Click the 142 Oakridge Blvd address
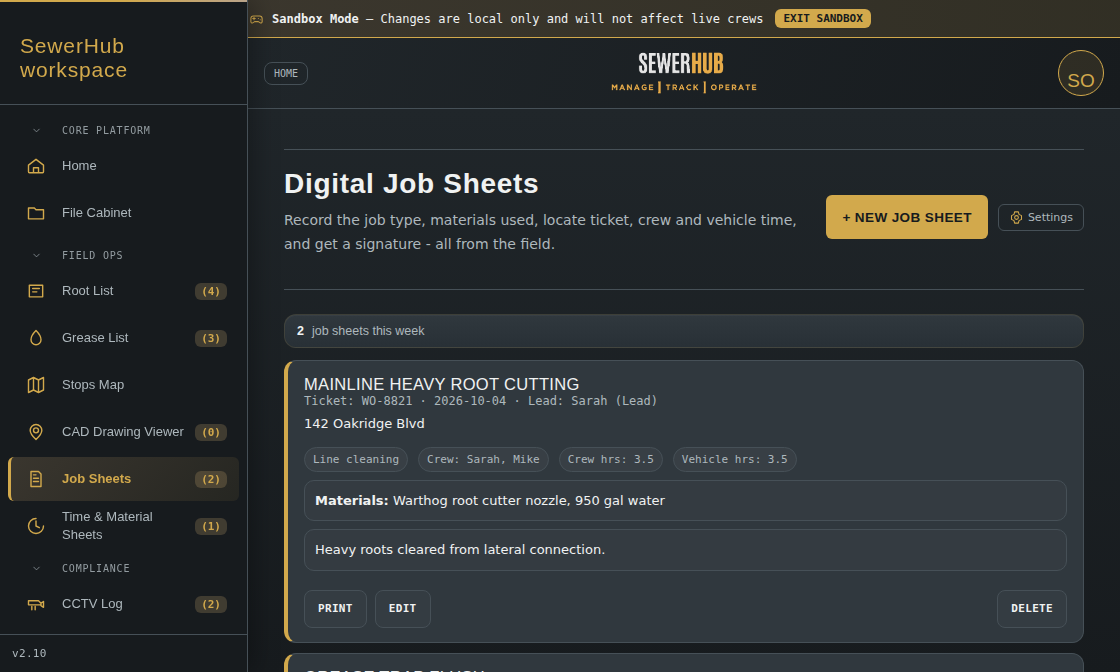1120x672 pixels. click(364, 423)
